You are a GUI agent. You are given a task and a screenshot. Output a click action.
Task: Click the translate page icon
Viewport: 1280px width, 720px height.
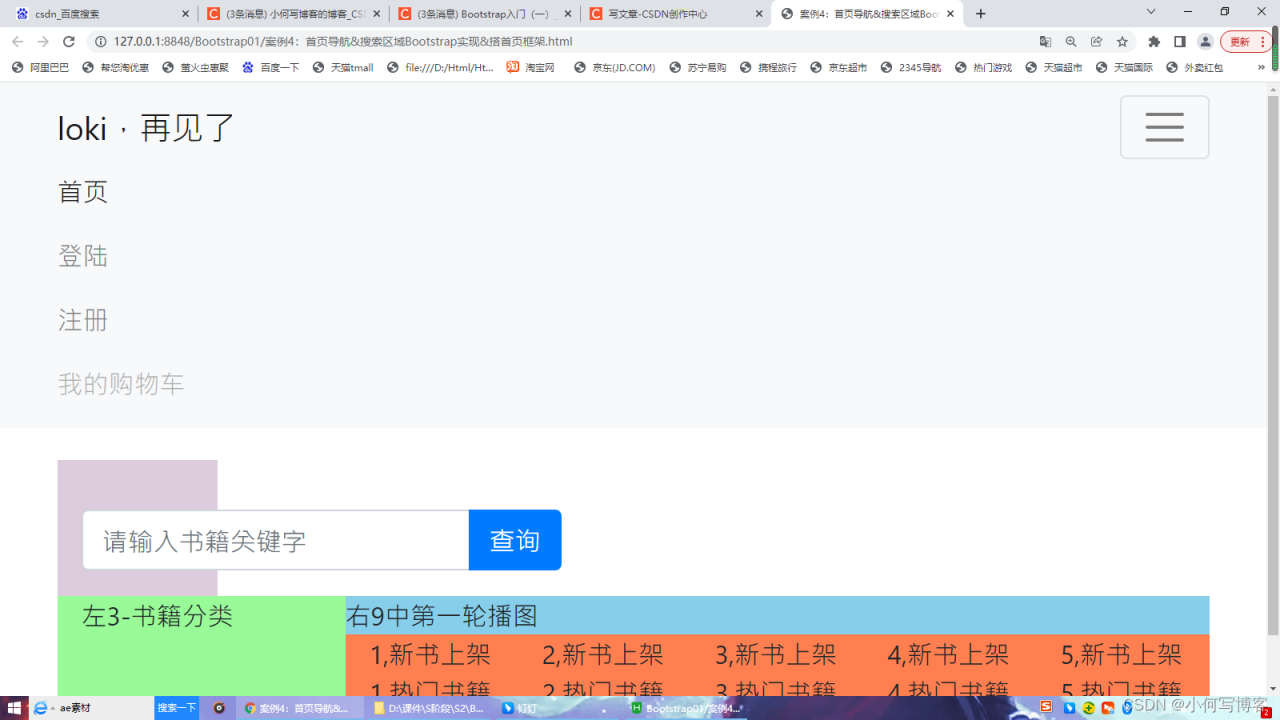[x=1045, y=42]
